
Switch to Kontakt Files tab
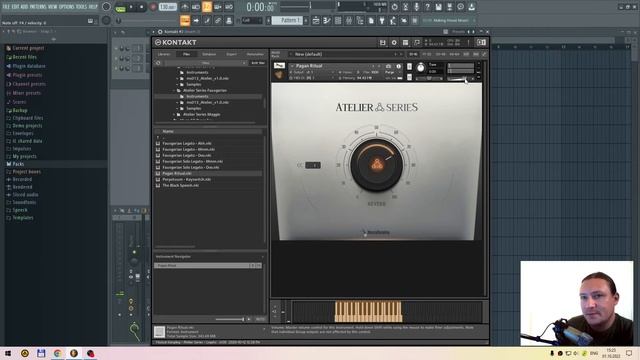coord(187,54)
